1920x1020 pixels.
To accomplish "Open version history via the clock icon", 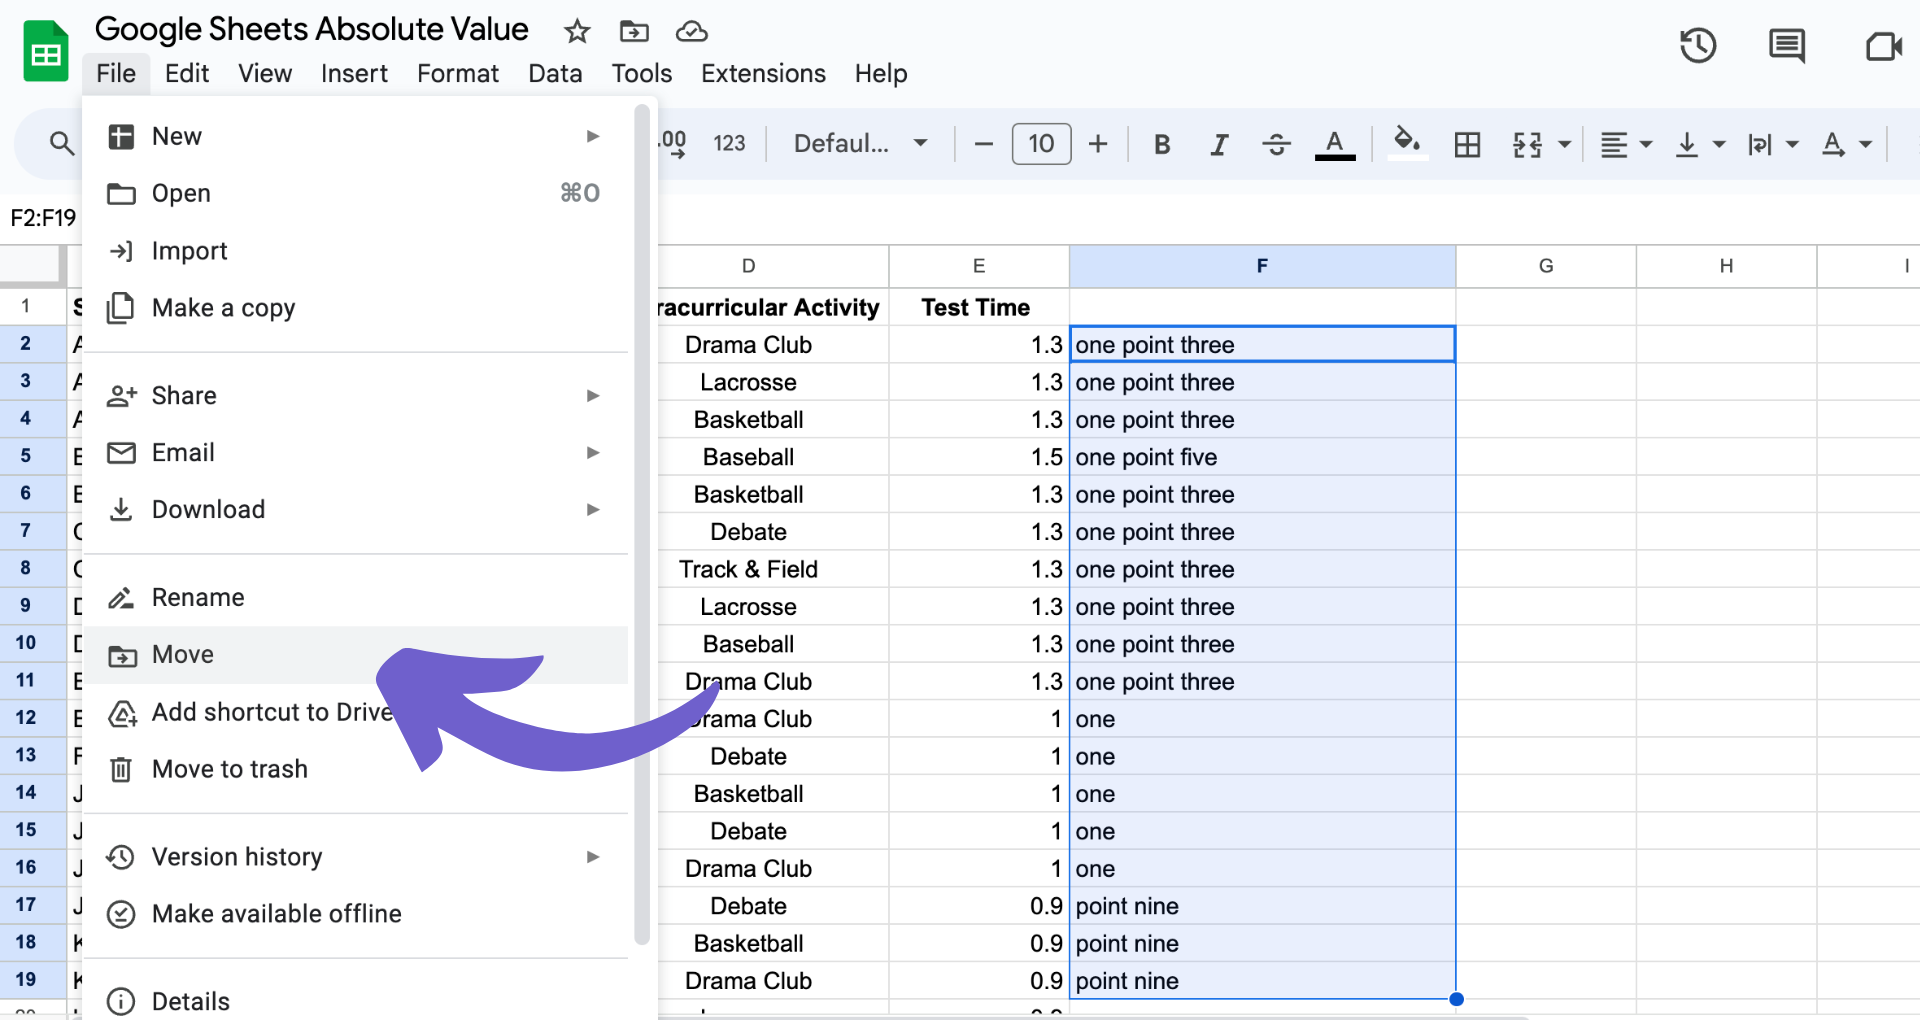I will [x=1697, y=46].
